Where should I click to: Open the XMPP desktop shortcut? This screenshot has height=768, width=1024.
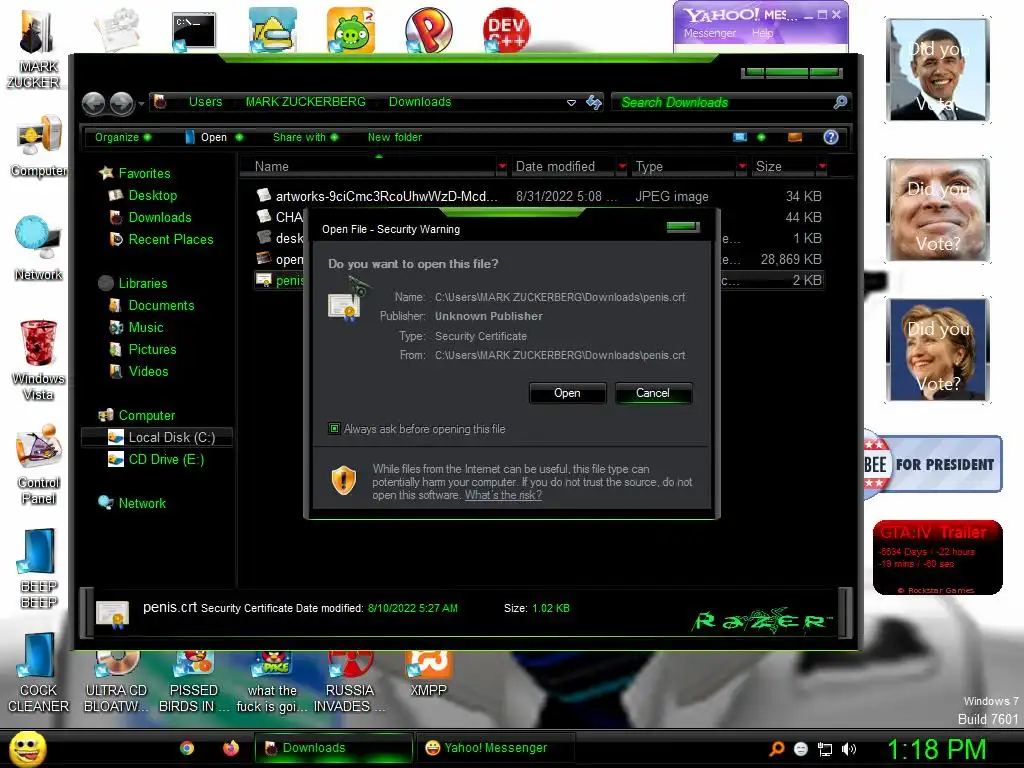coord(428,674)
